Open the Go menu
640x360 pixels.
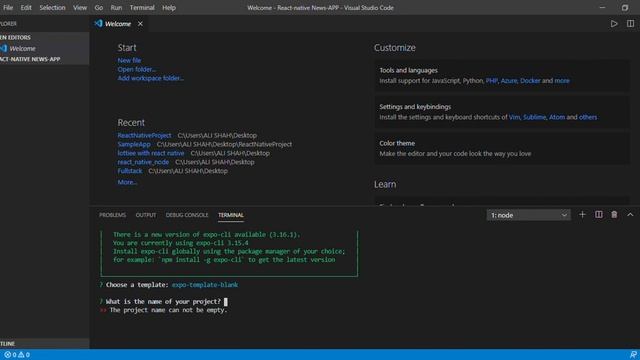pyautogui.click(x=99, y=7)
